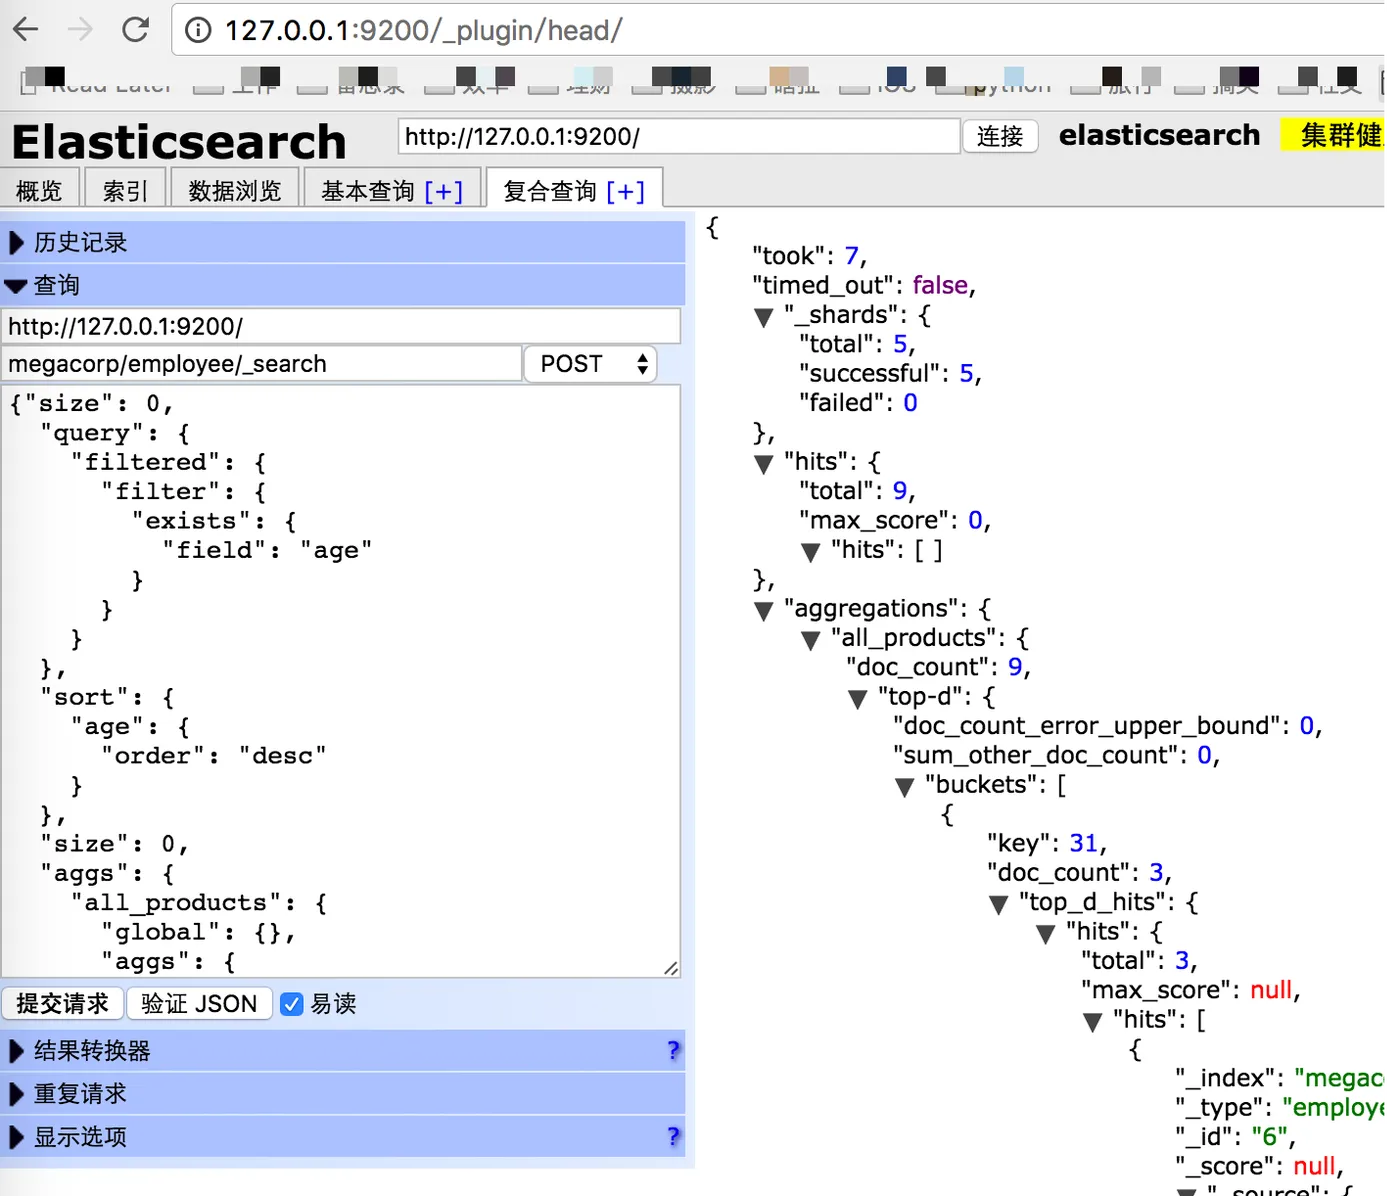Screen dimensions: 1400x1196
Task: Collapse the top-level "hits" JSON node
Action: point(764,464)
